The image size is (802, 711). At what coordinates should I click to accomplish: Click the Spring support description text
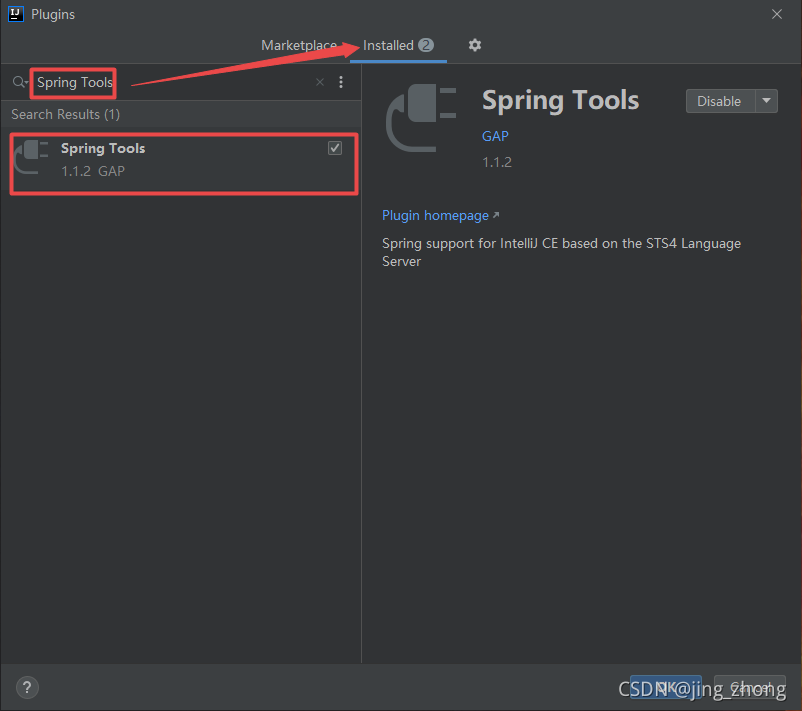point(561,252)
